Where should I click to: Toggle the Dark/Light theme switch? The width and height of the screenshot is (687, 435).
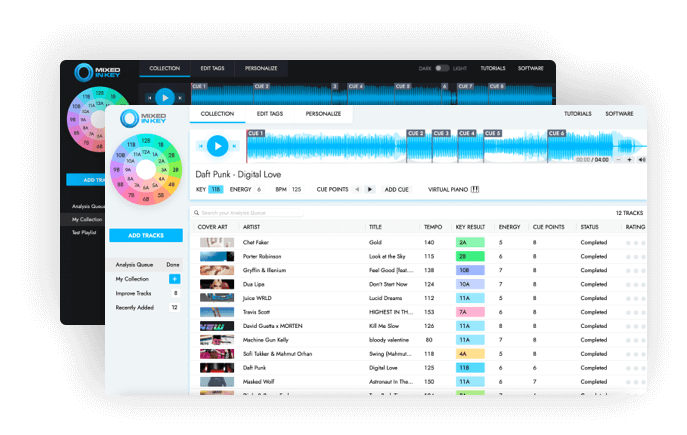[x=442, y=68]
